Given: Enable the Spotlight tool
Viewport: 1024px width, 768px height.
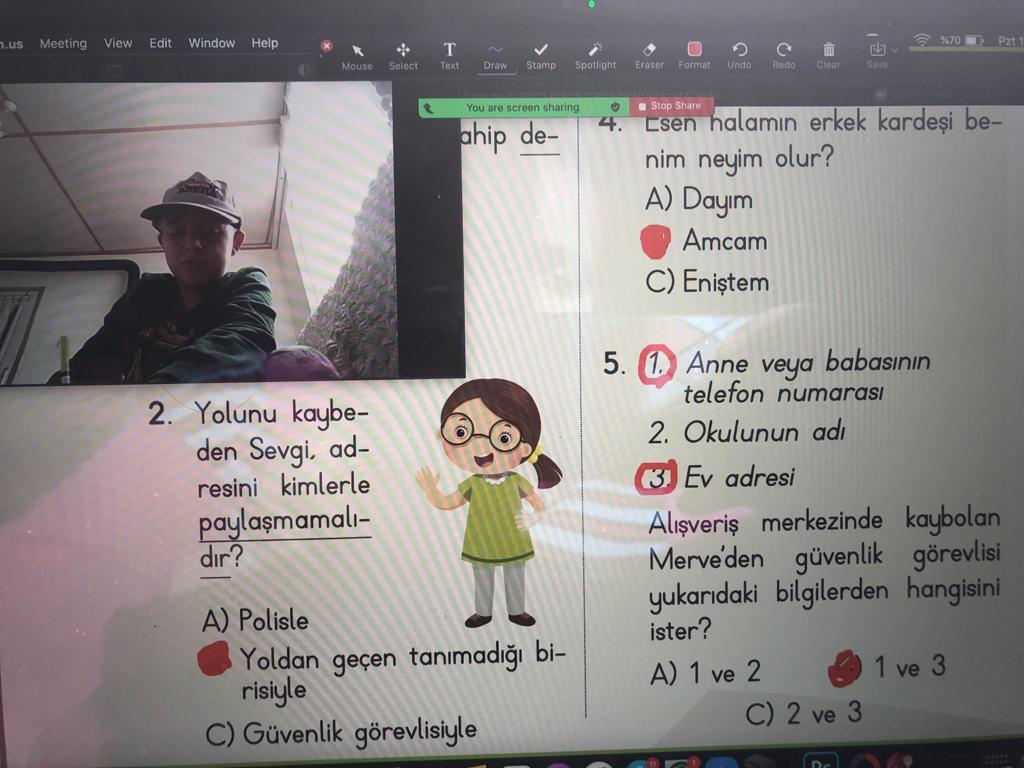Looking at the screenshot, I should click(595, 54).
